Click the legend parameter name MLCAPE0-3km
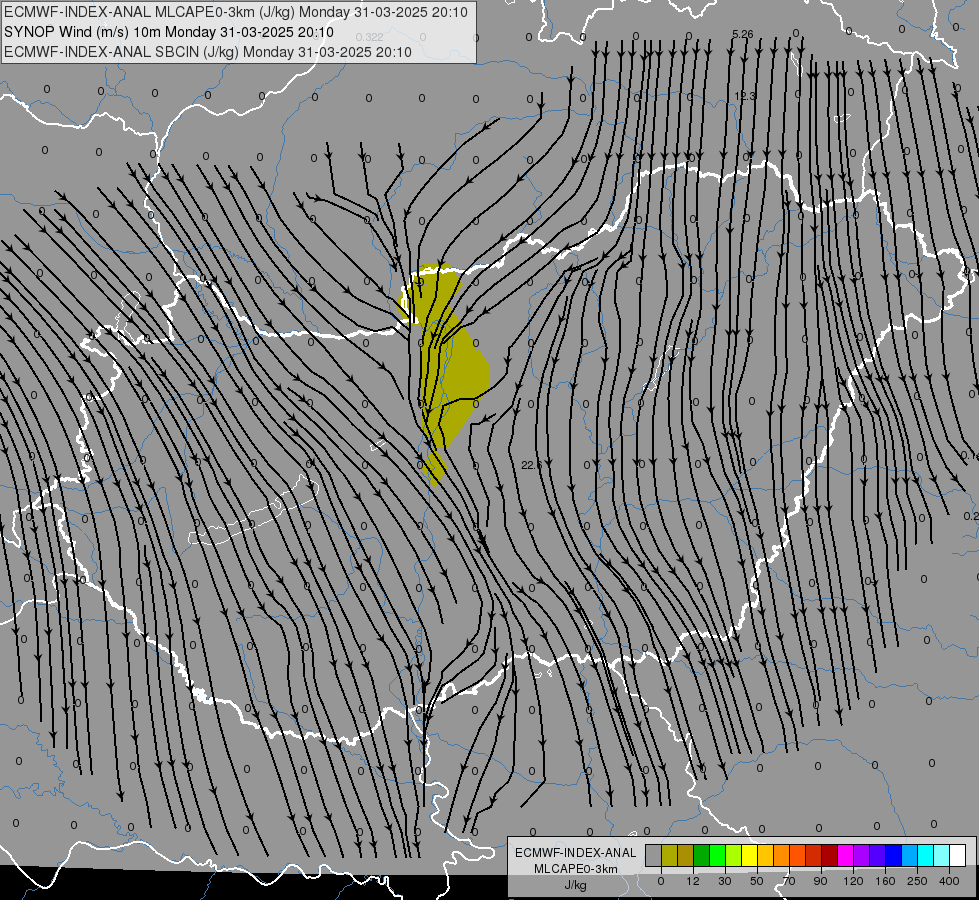The height and width of the screenshot is (900, 979). tap(576, 869)
